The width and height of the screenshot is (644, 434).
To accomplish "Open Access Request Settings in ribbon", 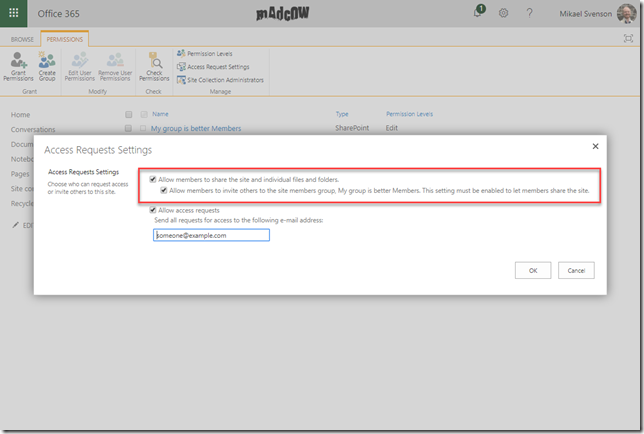I will coord(213,67).
